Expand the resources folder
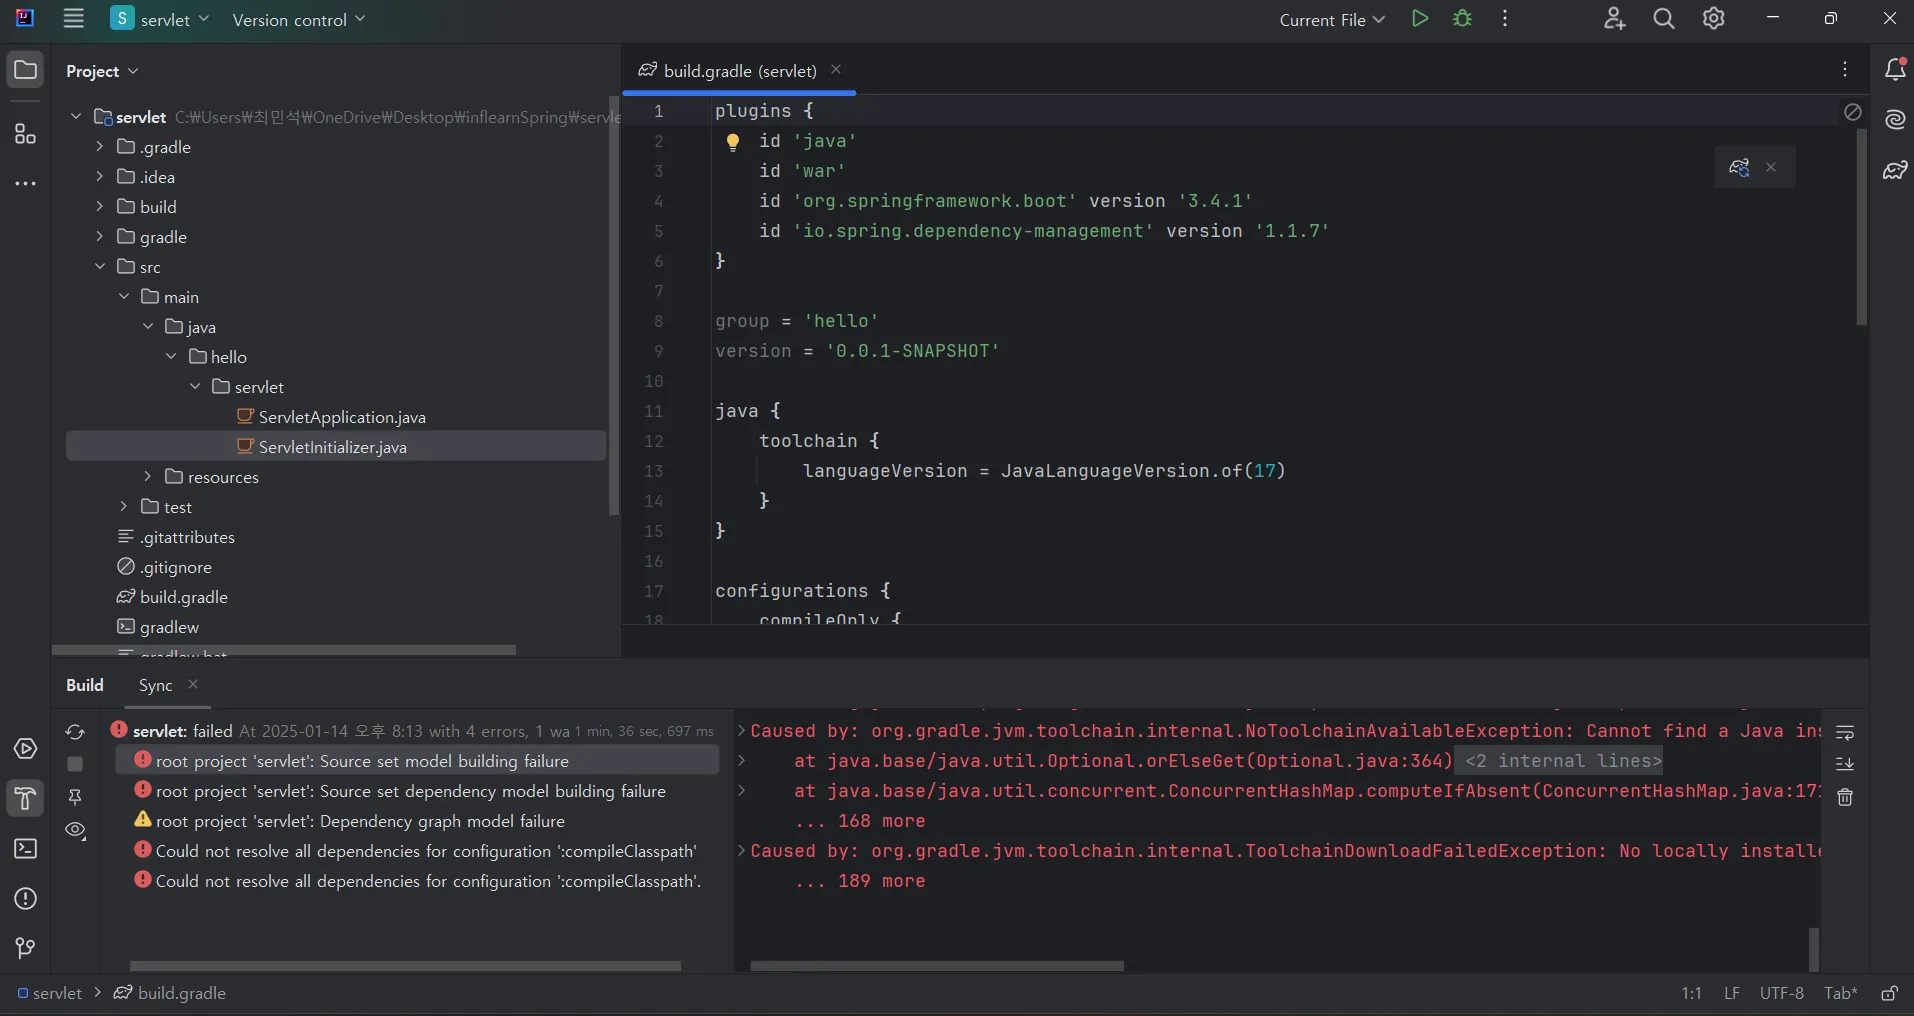 [x=148, y=477]
